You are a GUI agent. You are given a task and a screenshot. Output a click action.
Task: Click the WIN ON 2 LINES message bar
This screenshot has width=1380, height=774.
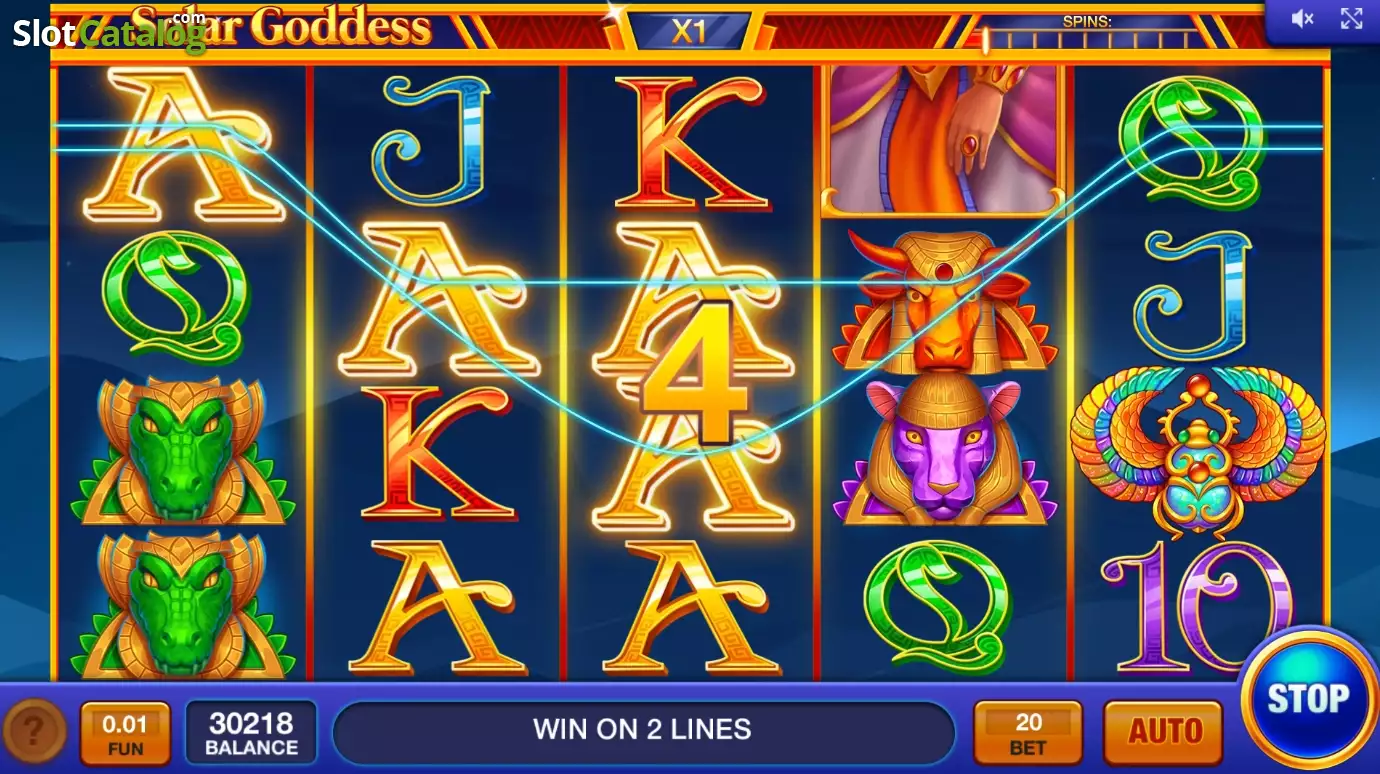click(643, 730)
